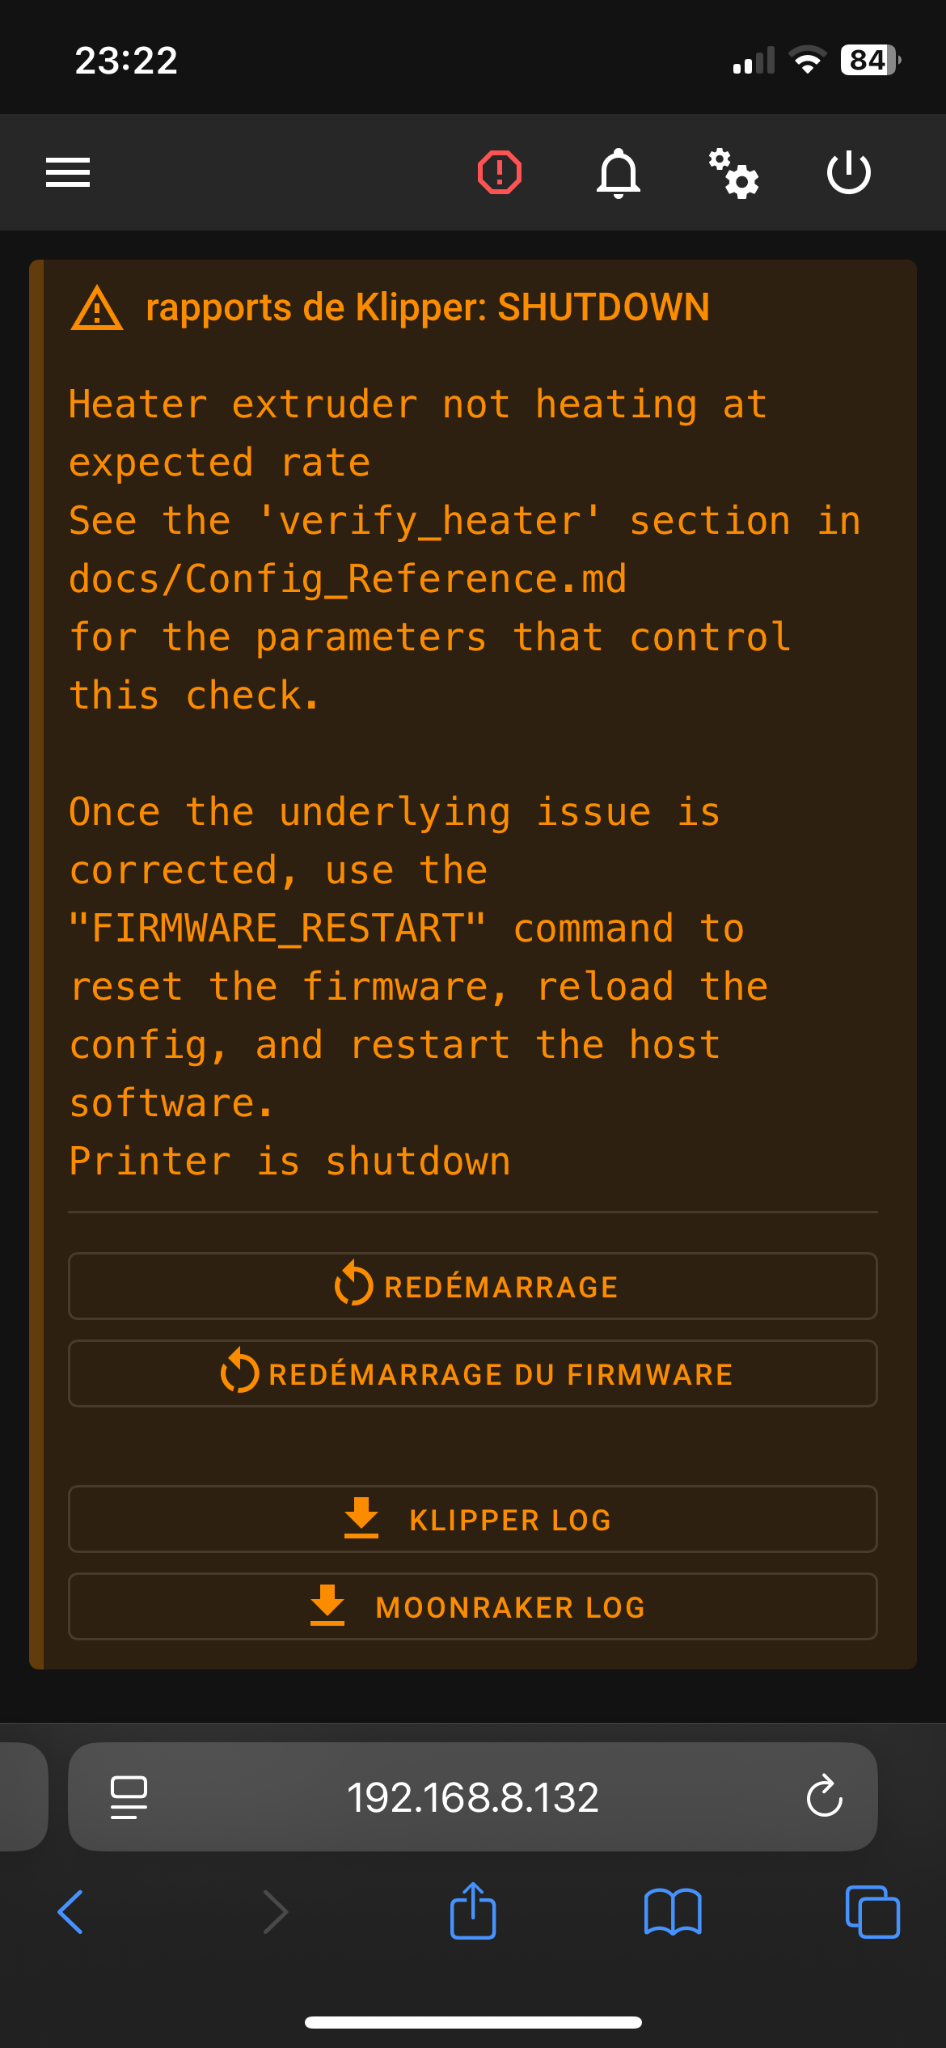The height and width of the screenshot is (2048, 946).
Task: Go back in Safari
Action: pos(71,1913)
